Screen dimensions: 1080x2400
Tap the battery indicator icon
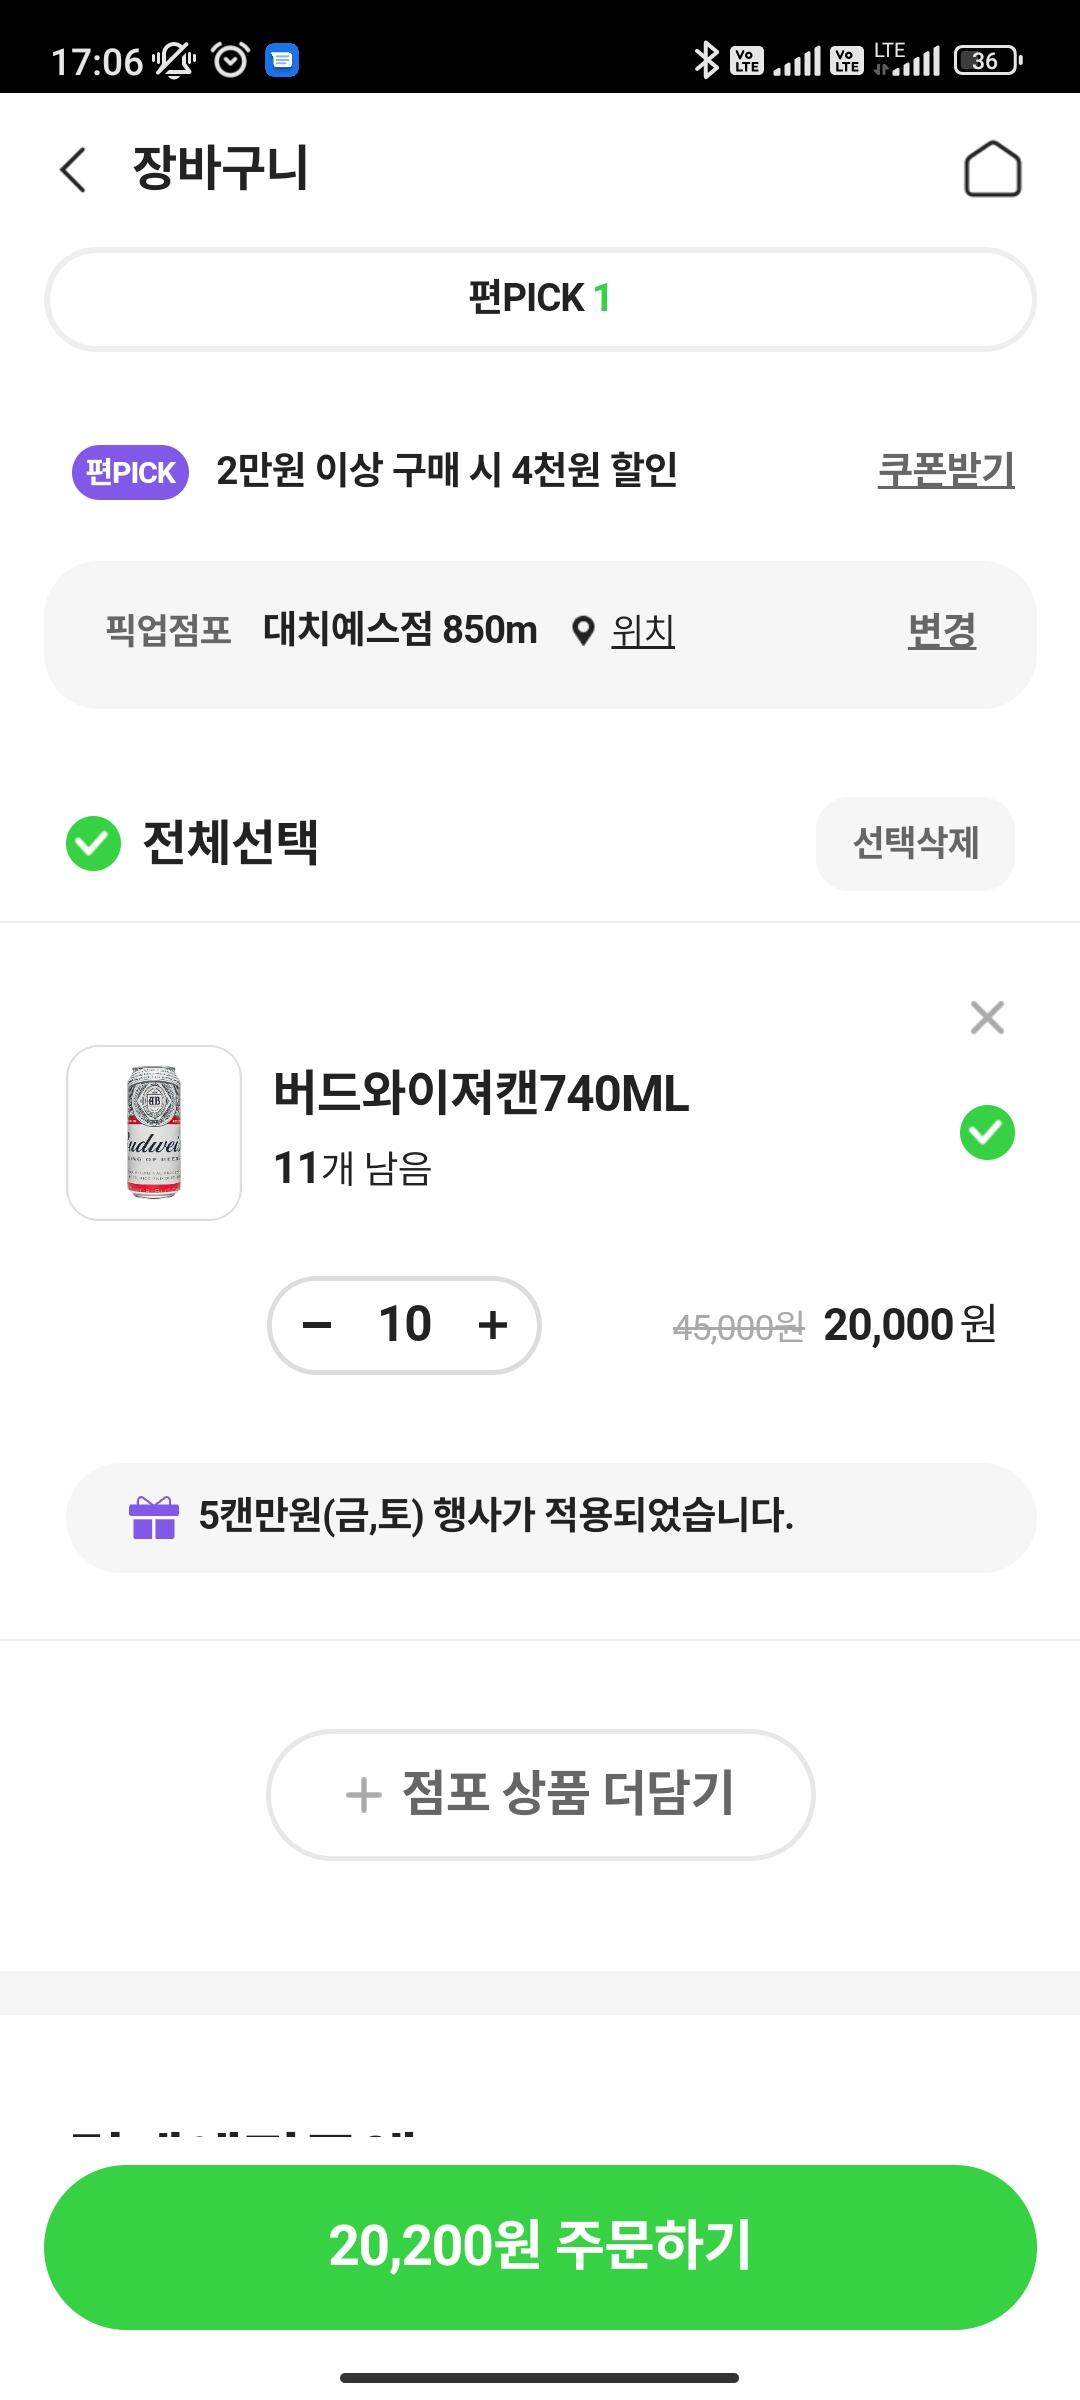point(987,60)
